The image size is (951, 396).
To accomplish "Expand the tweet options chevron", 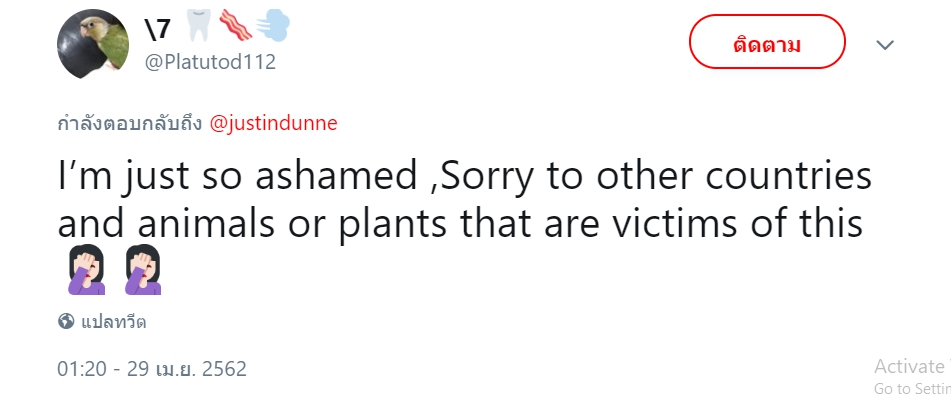I will point(885,45).
